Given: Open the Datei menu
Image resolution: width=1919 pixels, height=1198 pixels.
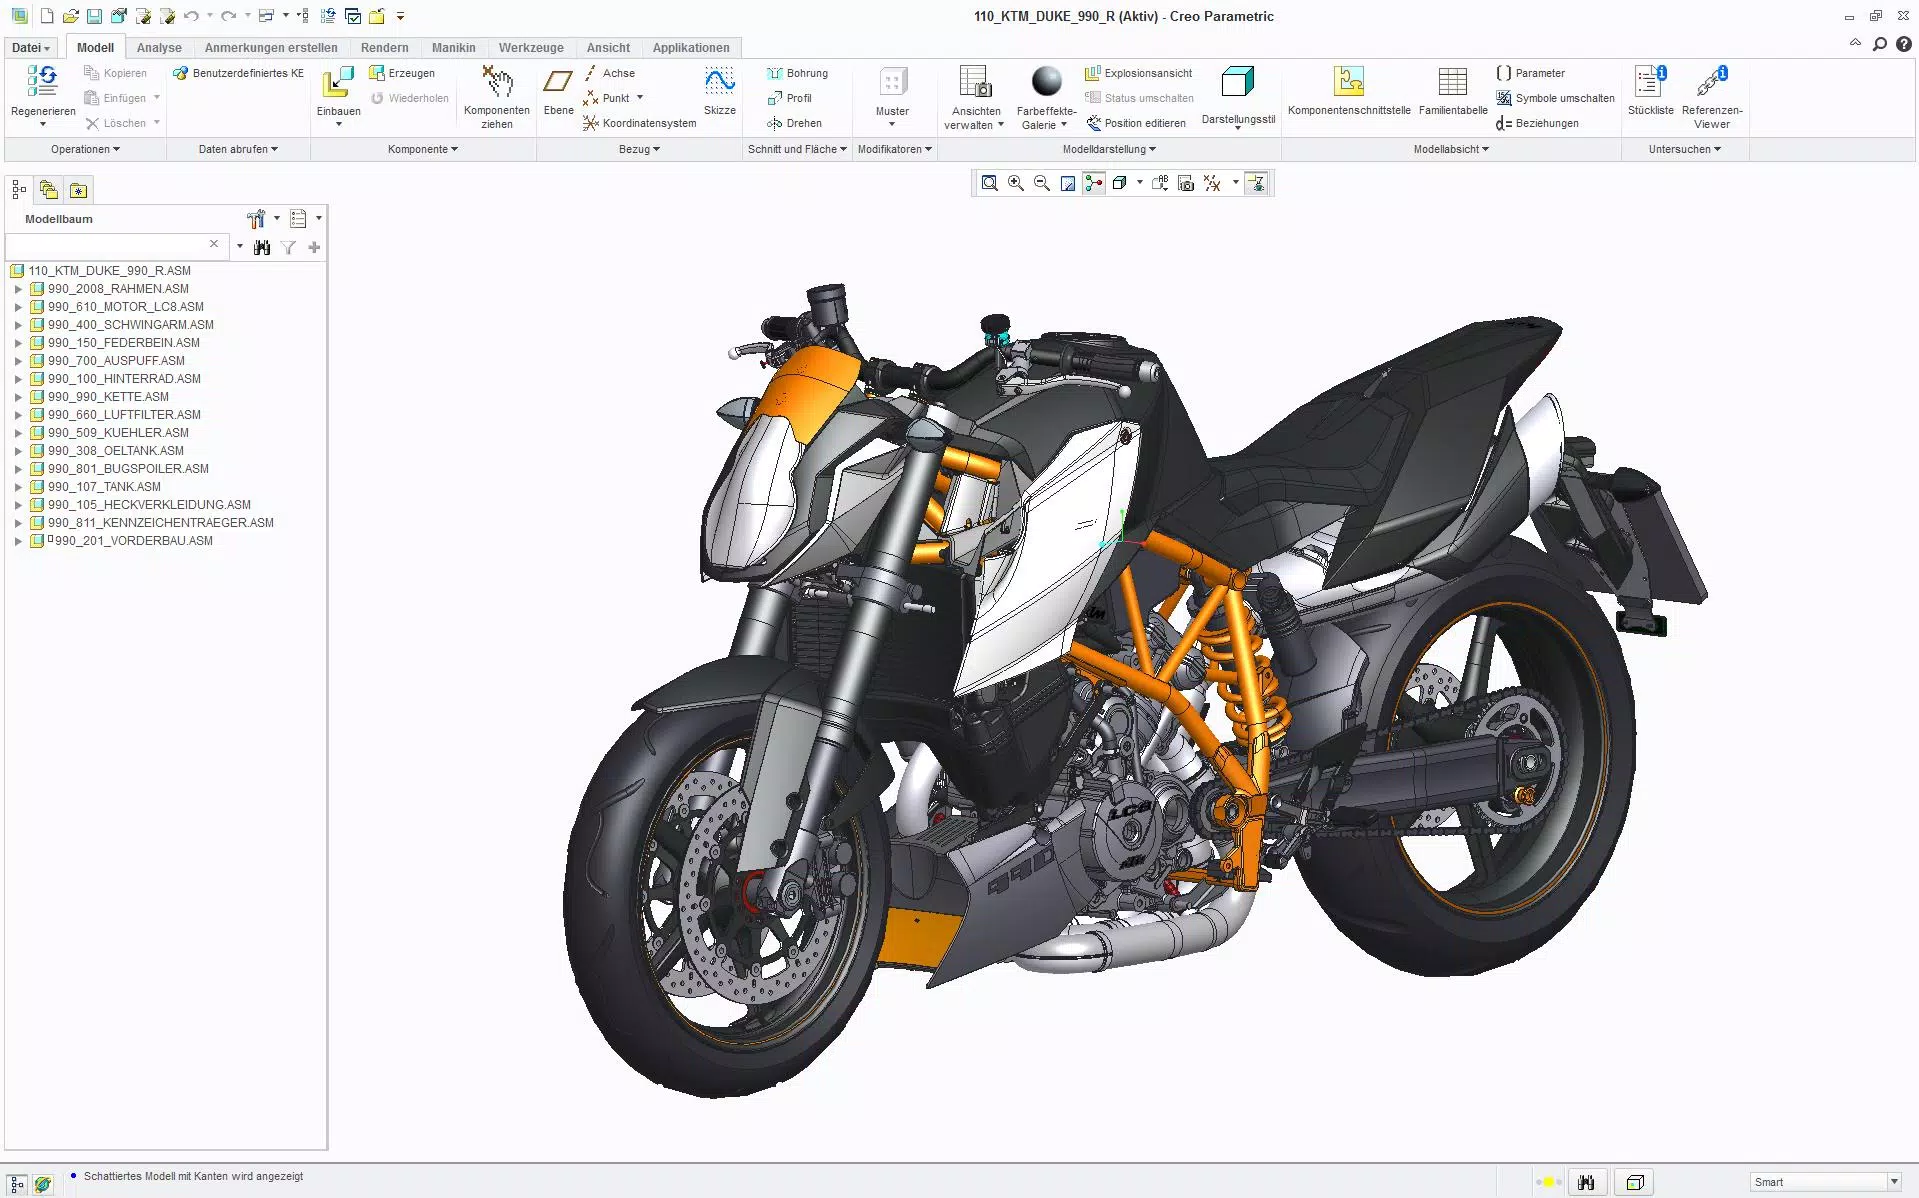Looking at the screenshot, I should pyautogui.click(x=30, y=48).
